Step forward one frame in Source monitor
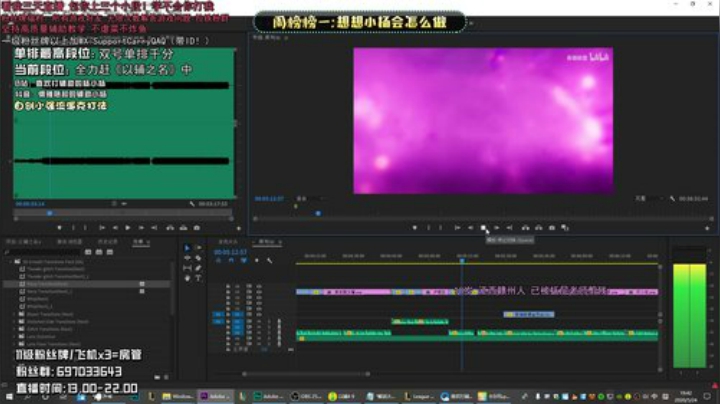Viewport: 720px width, 404px height. click(x=141, y=228)
